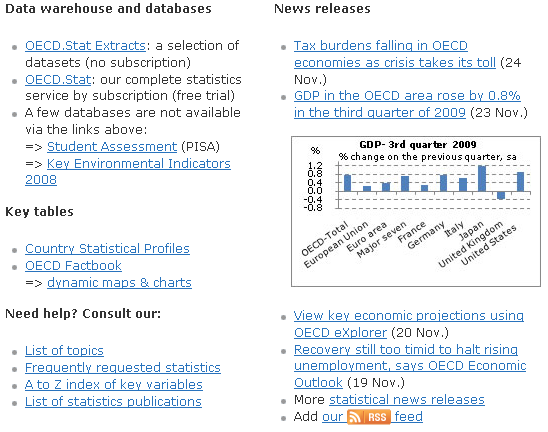Open the OECD Factbook link

coord(73,266)
